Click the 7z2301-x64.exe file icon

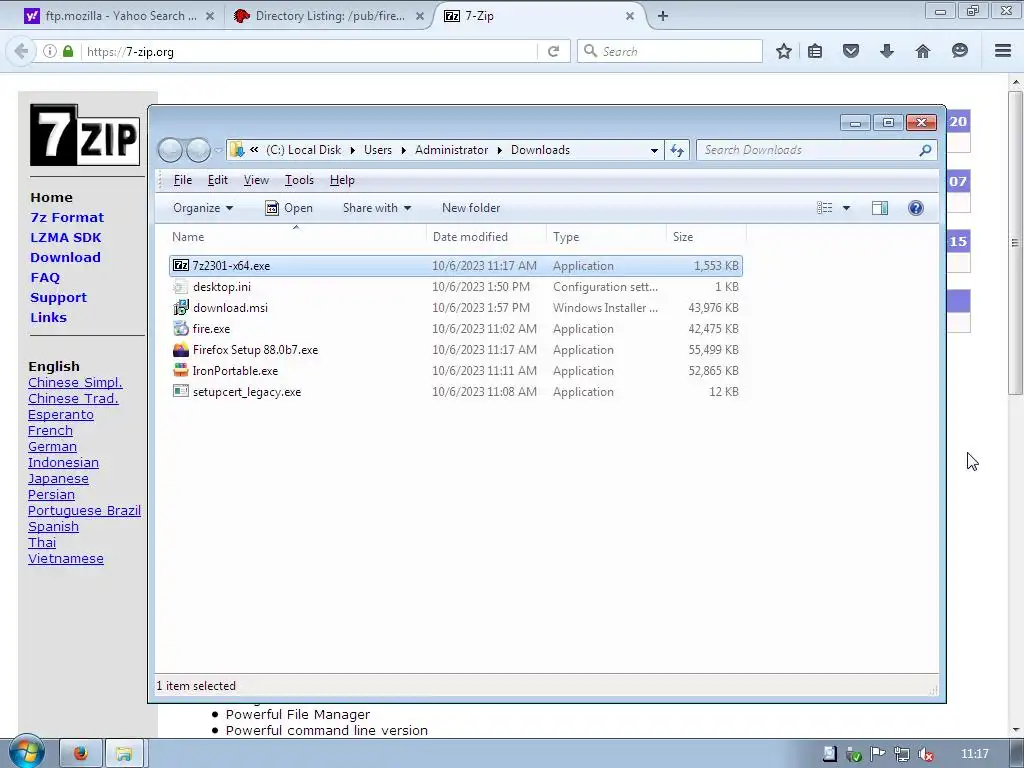pos(181,266)
